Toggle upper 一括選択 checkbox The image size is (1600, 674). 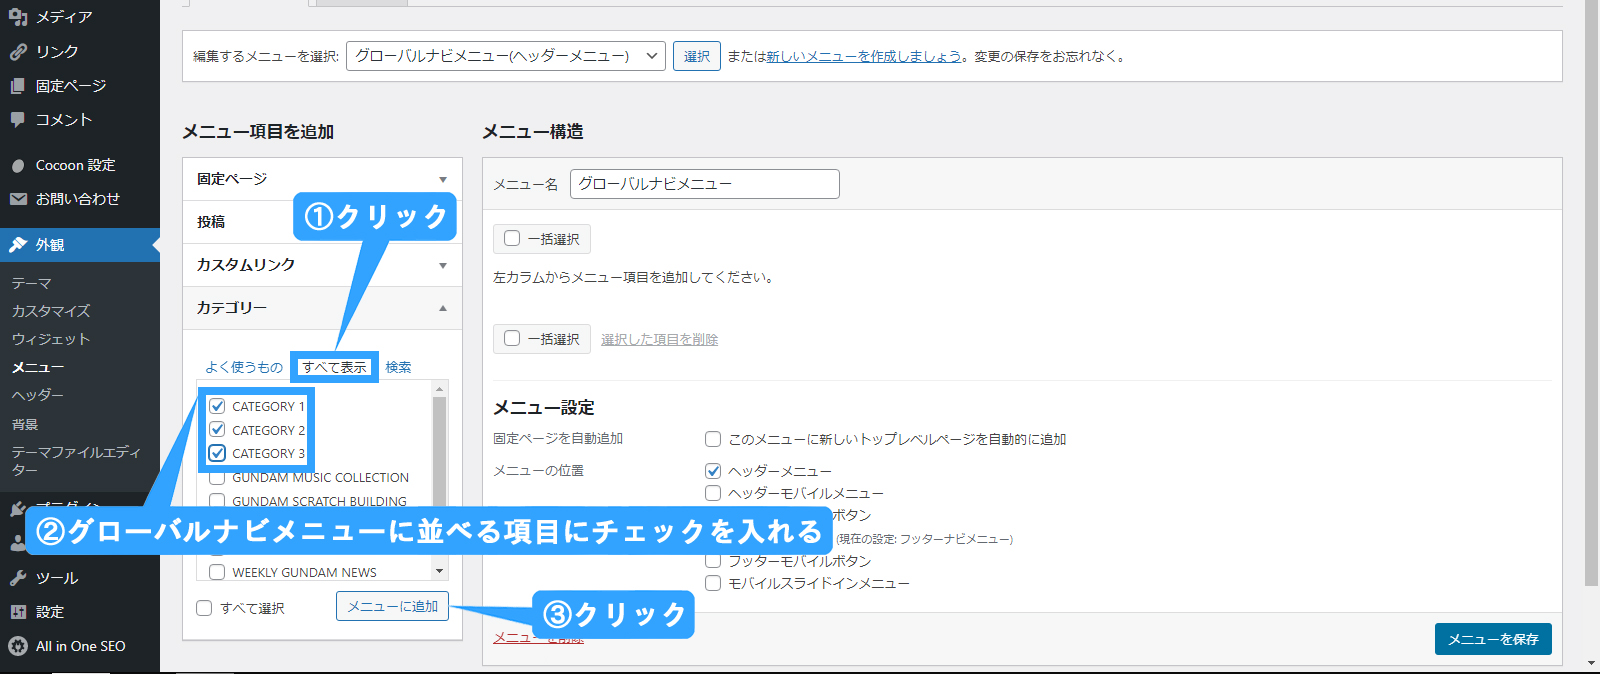(512, 238)
